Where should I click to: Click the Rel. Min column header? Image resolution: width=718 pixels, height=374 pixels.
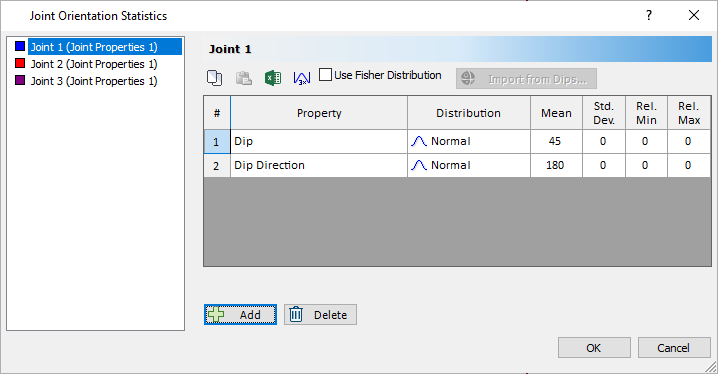(647, 113)
